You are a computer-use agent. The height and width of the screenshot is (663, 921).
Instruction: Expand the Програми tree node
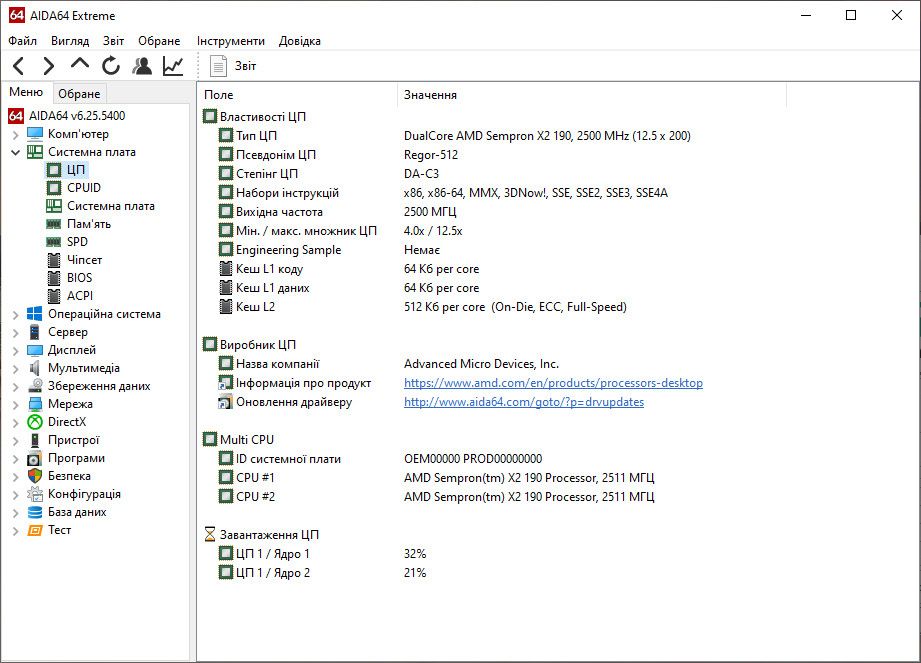tap(15, 459)
